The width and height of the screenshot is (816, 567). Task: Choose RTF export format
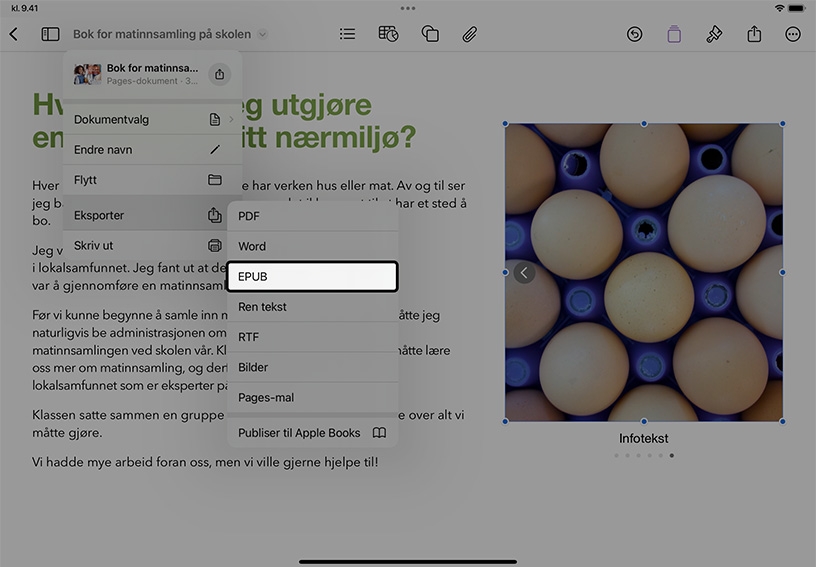coord(313,337)
